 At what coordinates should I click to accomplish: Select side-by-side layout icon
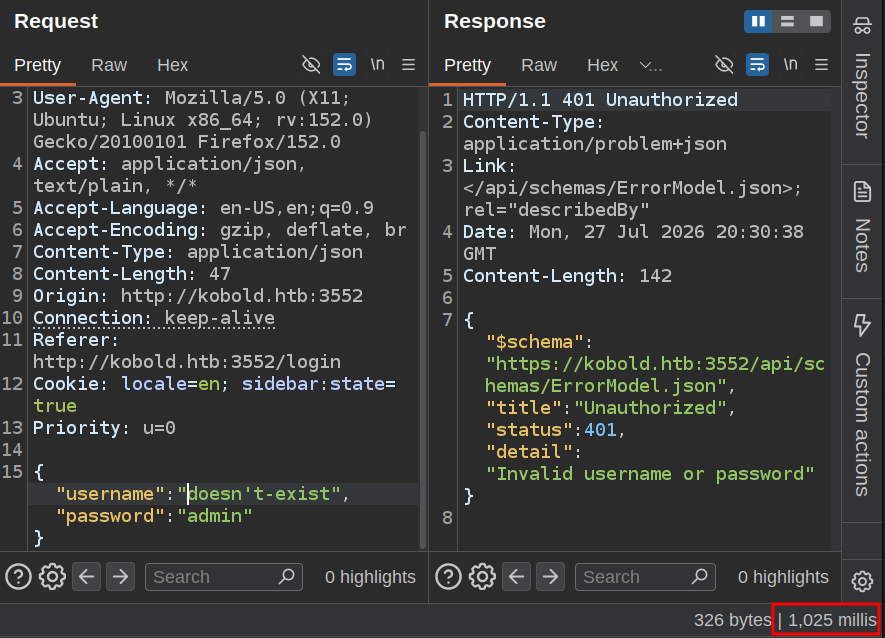point(759,21)
